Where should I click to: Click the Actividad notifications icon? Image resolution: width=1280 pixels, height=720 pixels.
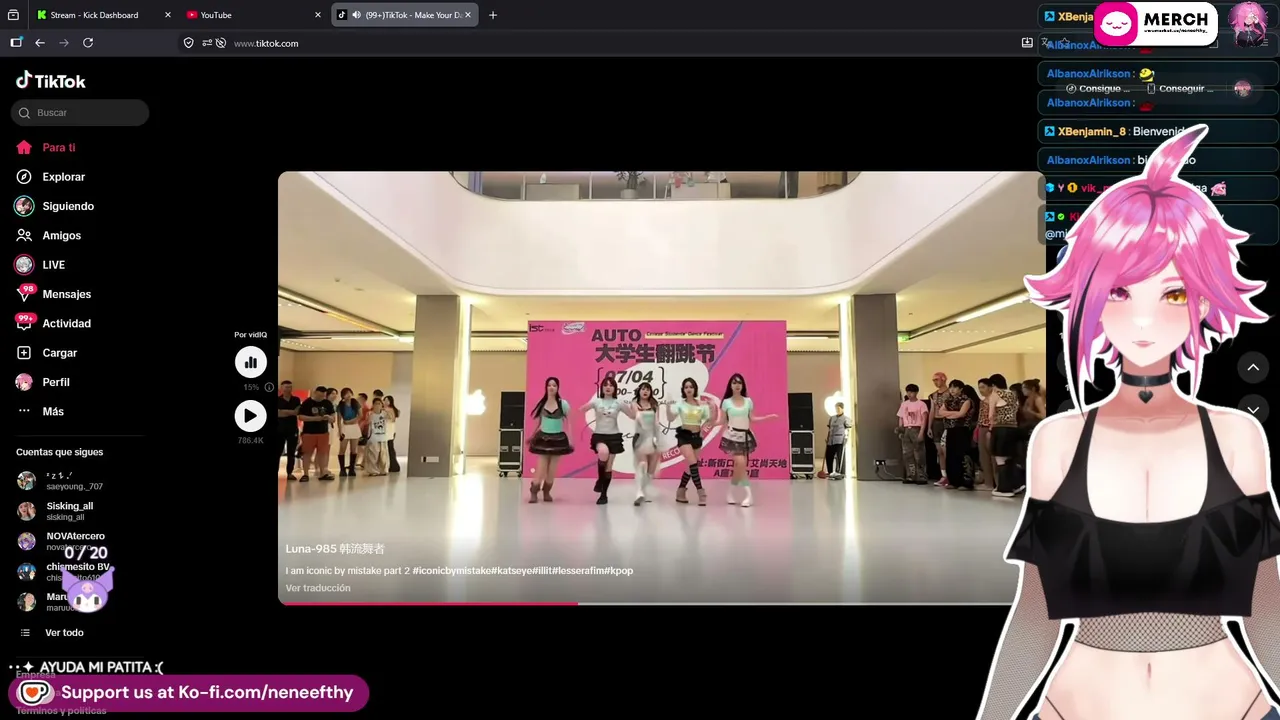24,323
